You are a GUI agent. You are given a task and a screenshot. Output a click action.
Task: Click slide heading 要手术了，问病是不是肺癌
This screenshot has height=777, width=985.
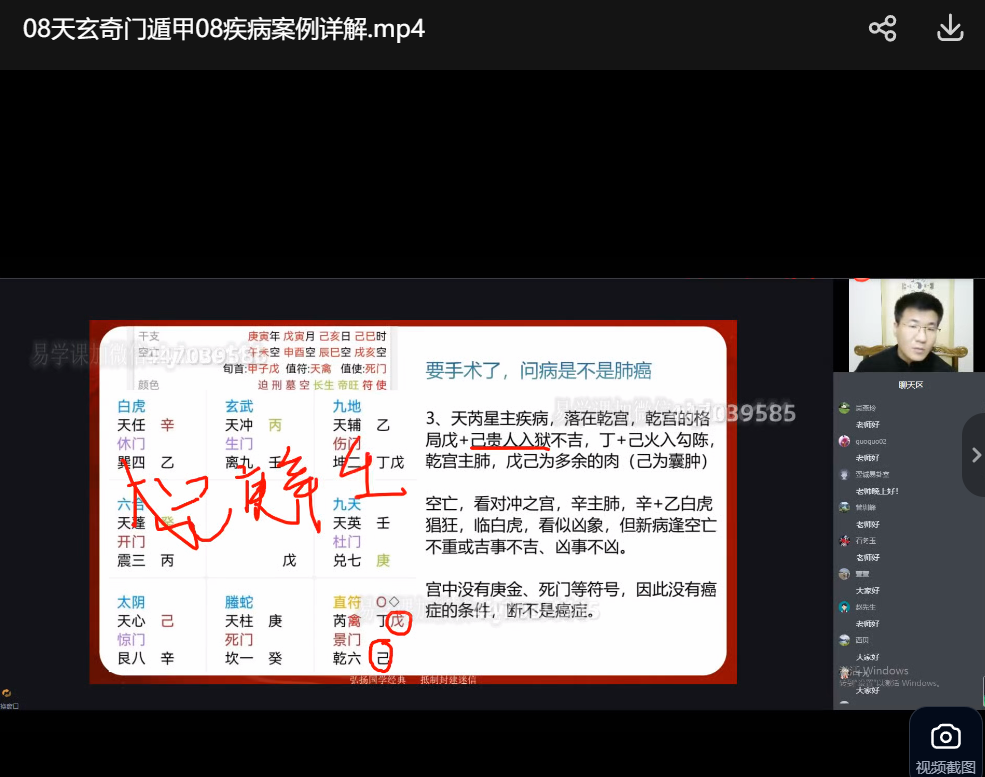[538, 371]
